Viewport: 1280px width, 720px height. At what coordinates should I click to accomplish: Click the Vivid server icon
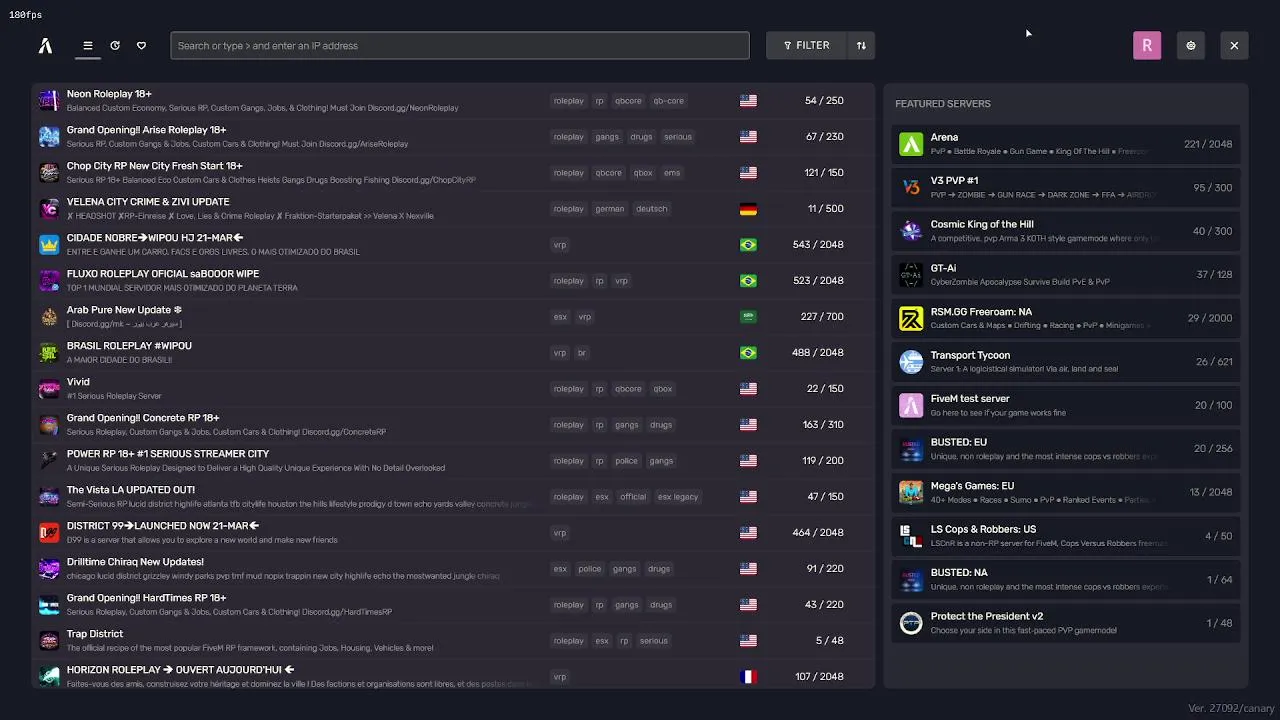49,388
